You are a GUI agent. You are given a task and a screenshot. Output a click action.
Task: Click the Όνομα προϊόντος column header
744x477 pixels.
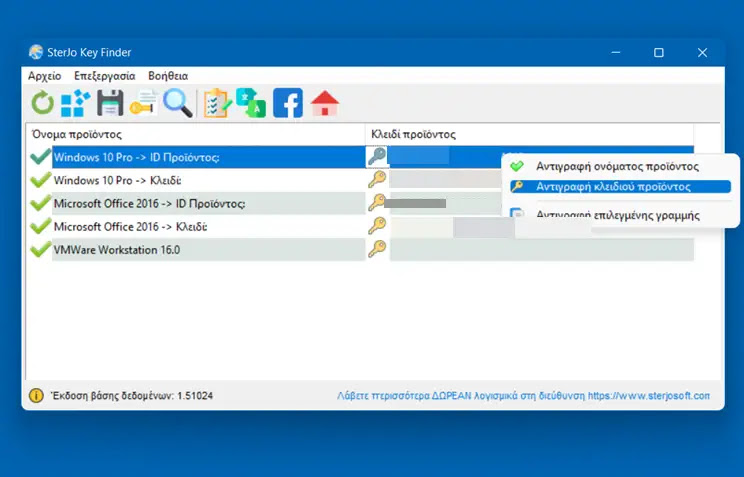click(195, 134)
